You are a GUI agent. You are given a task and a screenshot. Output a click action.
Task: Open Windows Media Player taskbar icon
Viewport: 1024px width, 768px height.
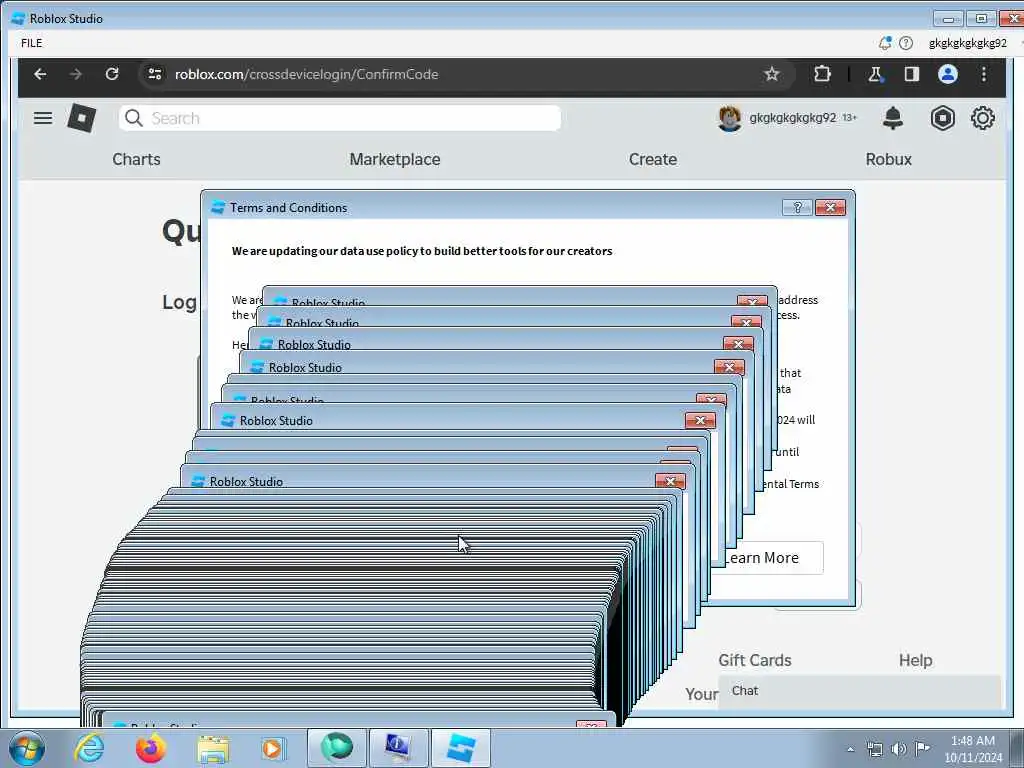coord(273,748)
